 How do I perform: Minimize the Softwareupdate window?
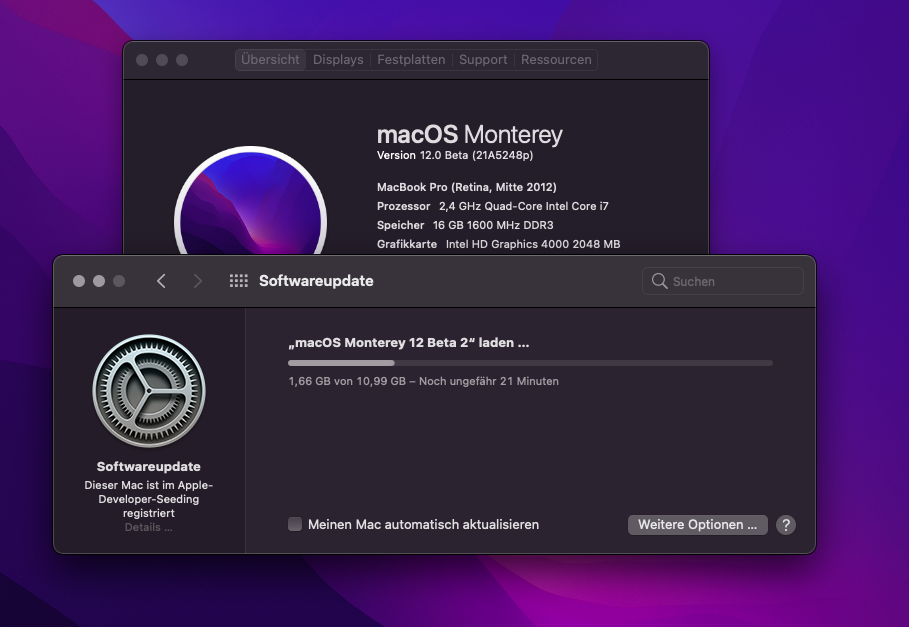(x=99, y=281)
